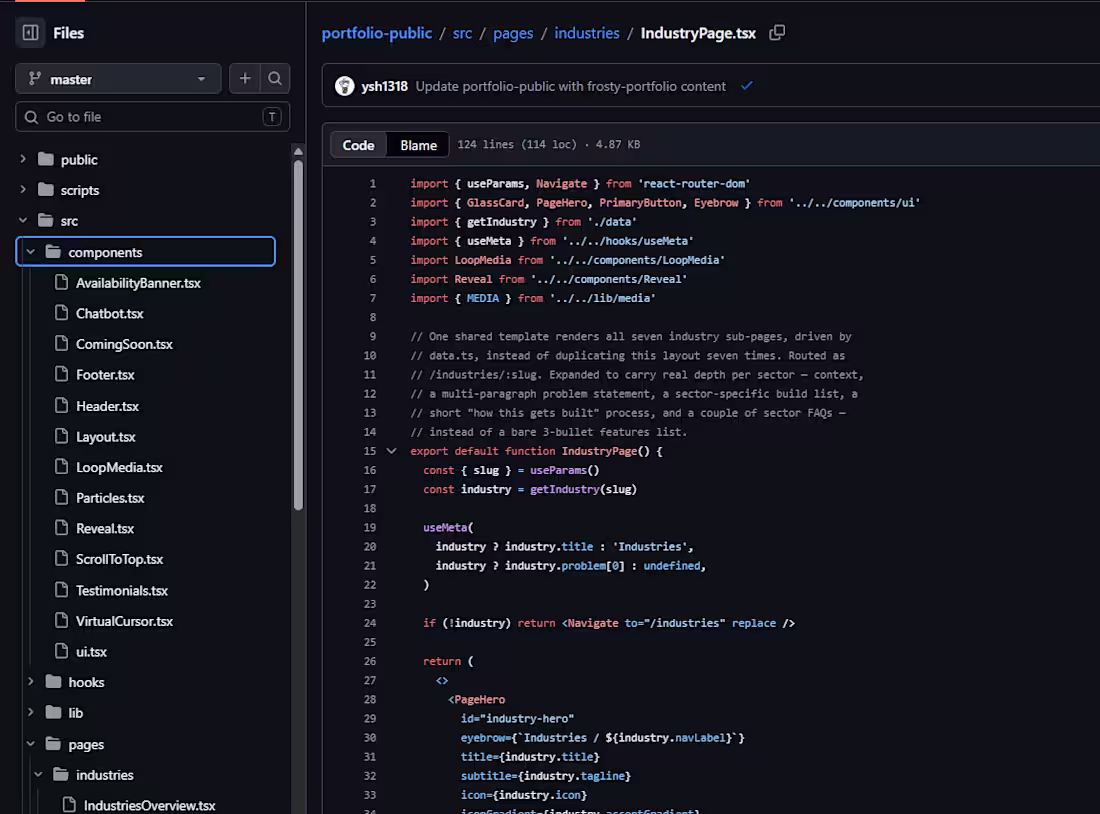Copy the file path icon

pos(777,32)
